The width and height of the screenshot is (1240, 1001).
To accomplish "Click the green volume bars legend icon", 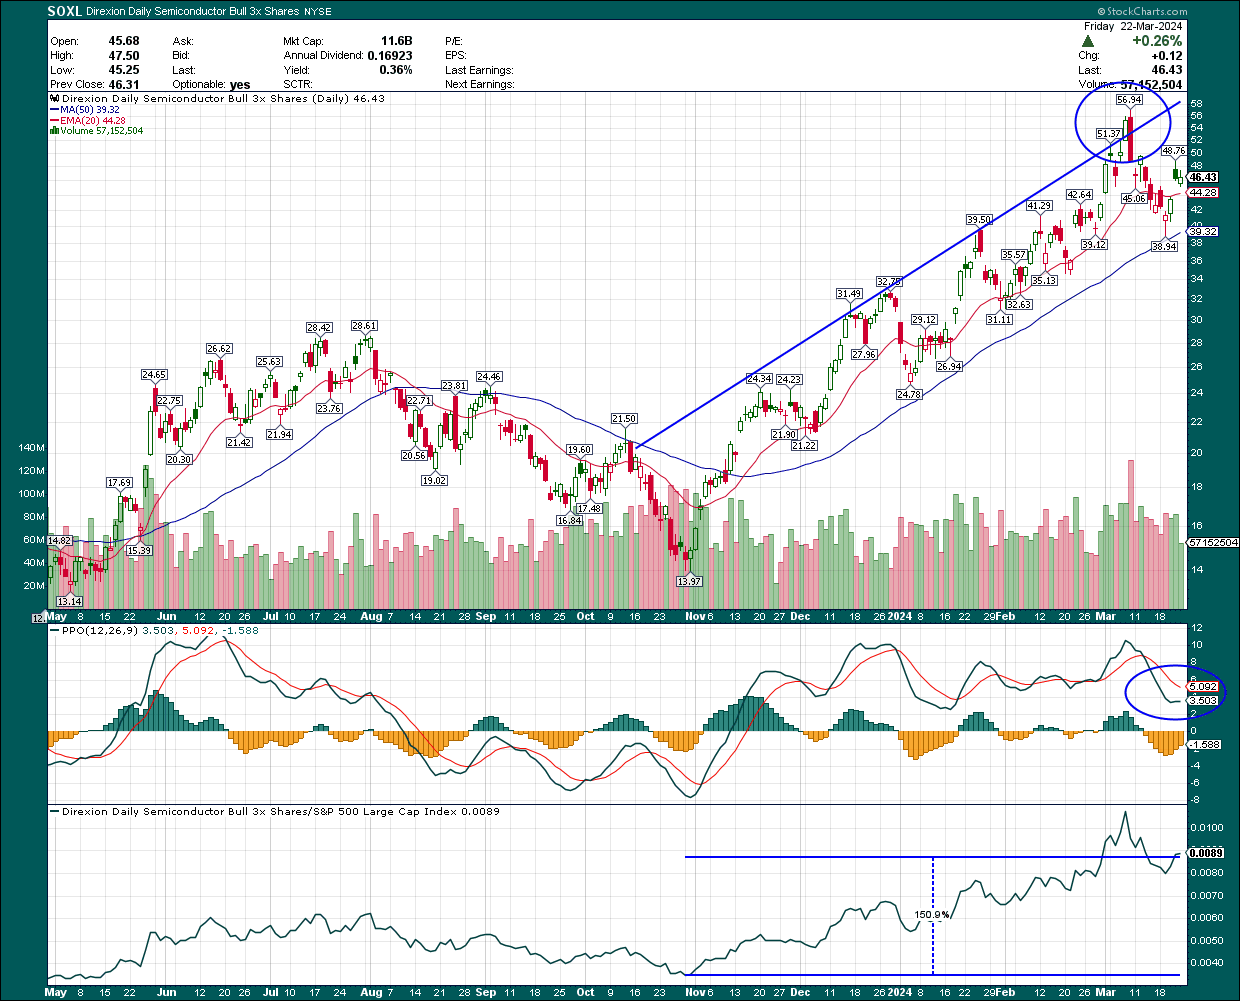I will (x=54, y=130).
